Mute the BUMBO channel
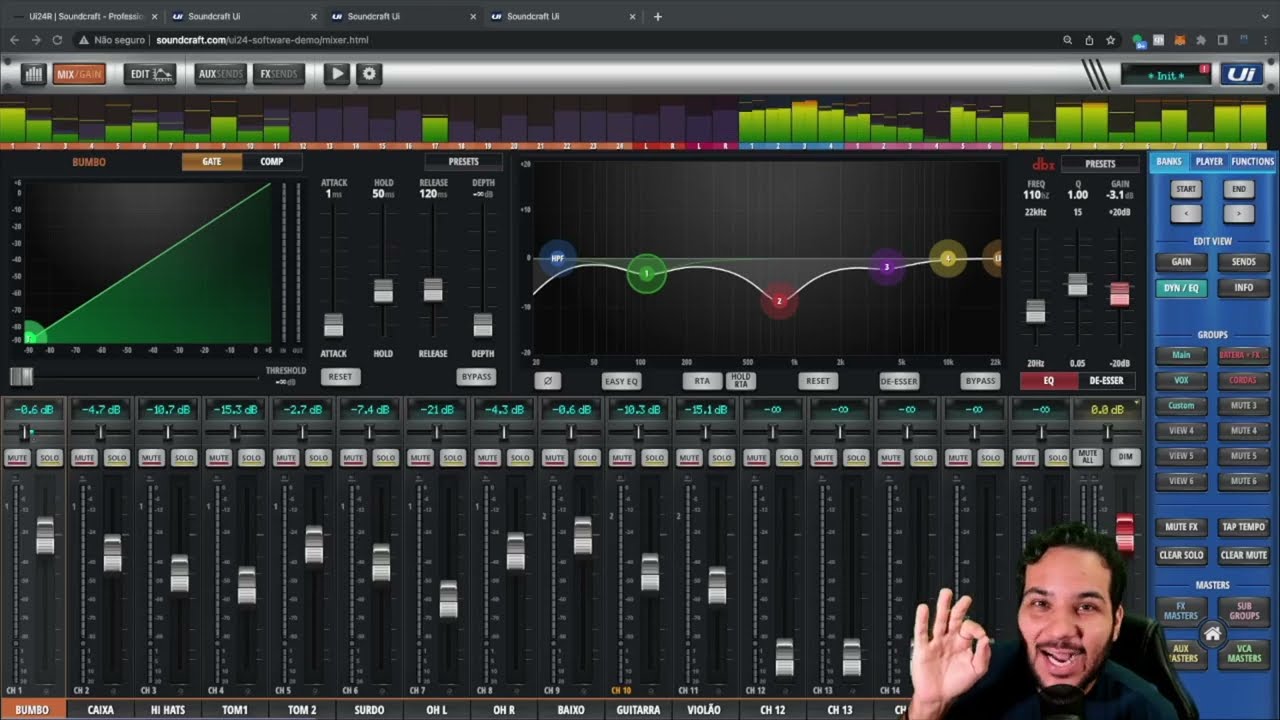Viewport: 1280px width, 720px height. pyautogui.click(x=17, y=458)
